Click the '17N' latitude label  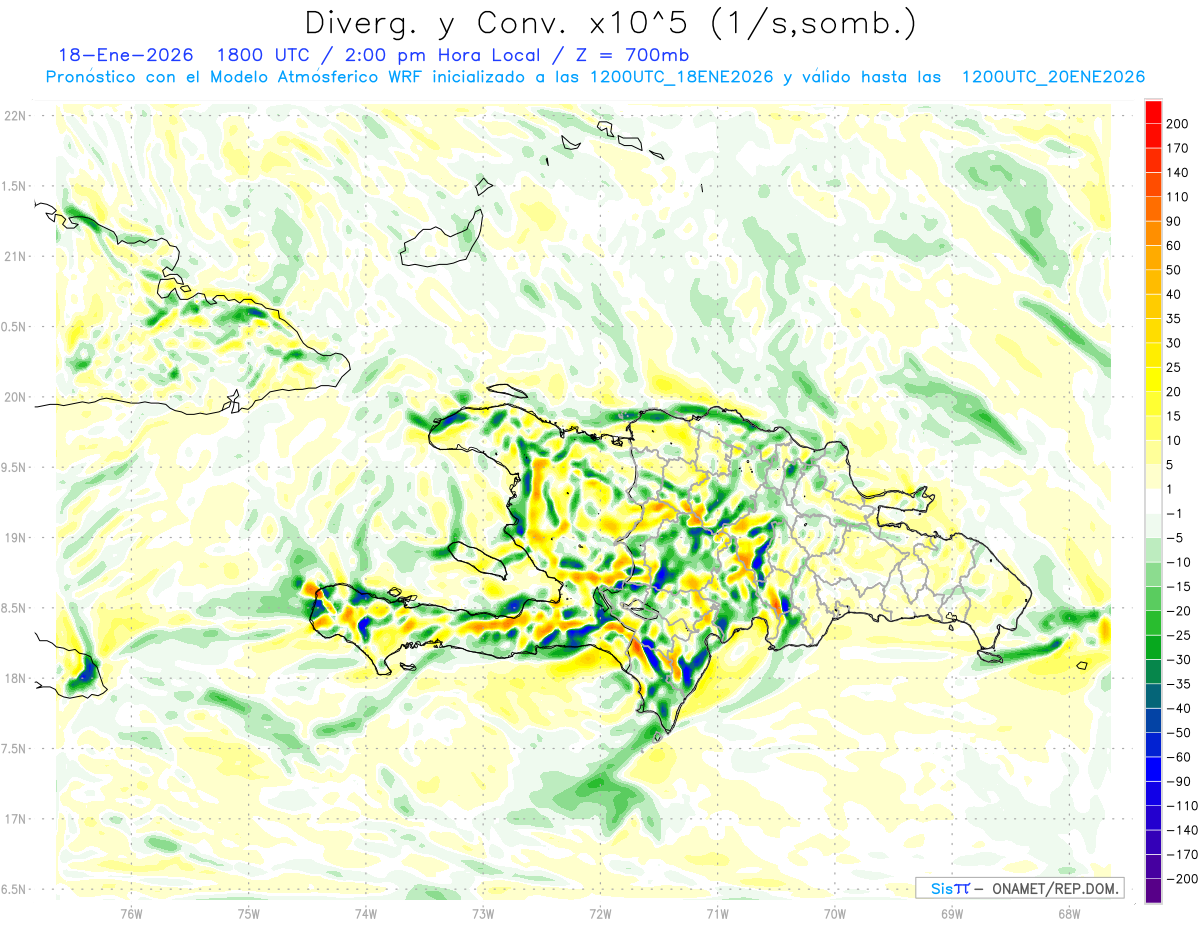tap(14, 819)
